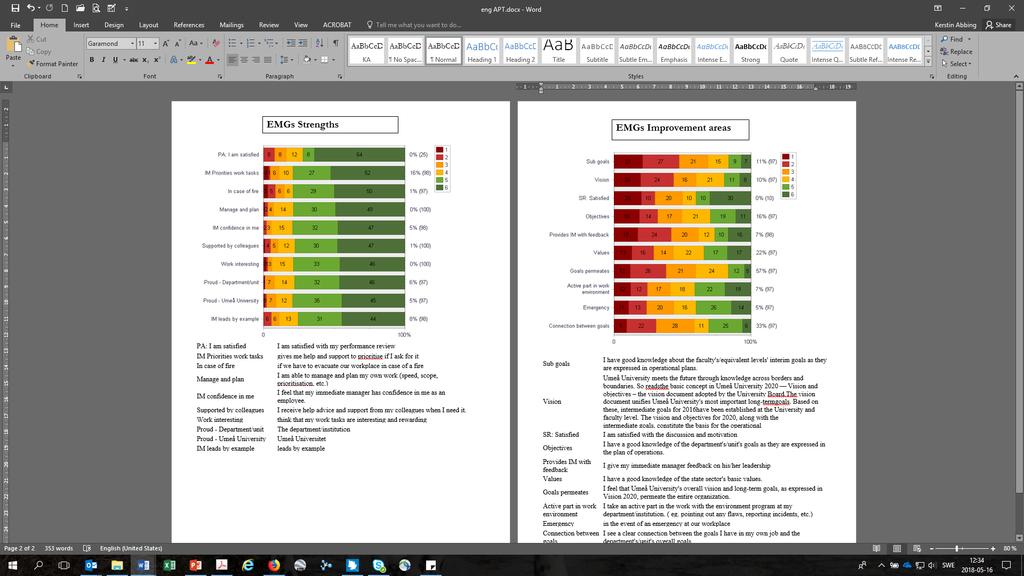
Task: Apply the yellow text highlight color
Action: [191, 60]
